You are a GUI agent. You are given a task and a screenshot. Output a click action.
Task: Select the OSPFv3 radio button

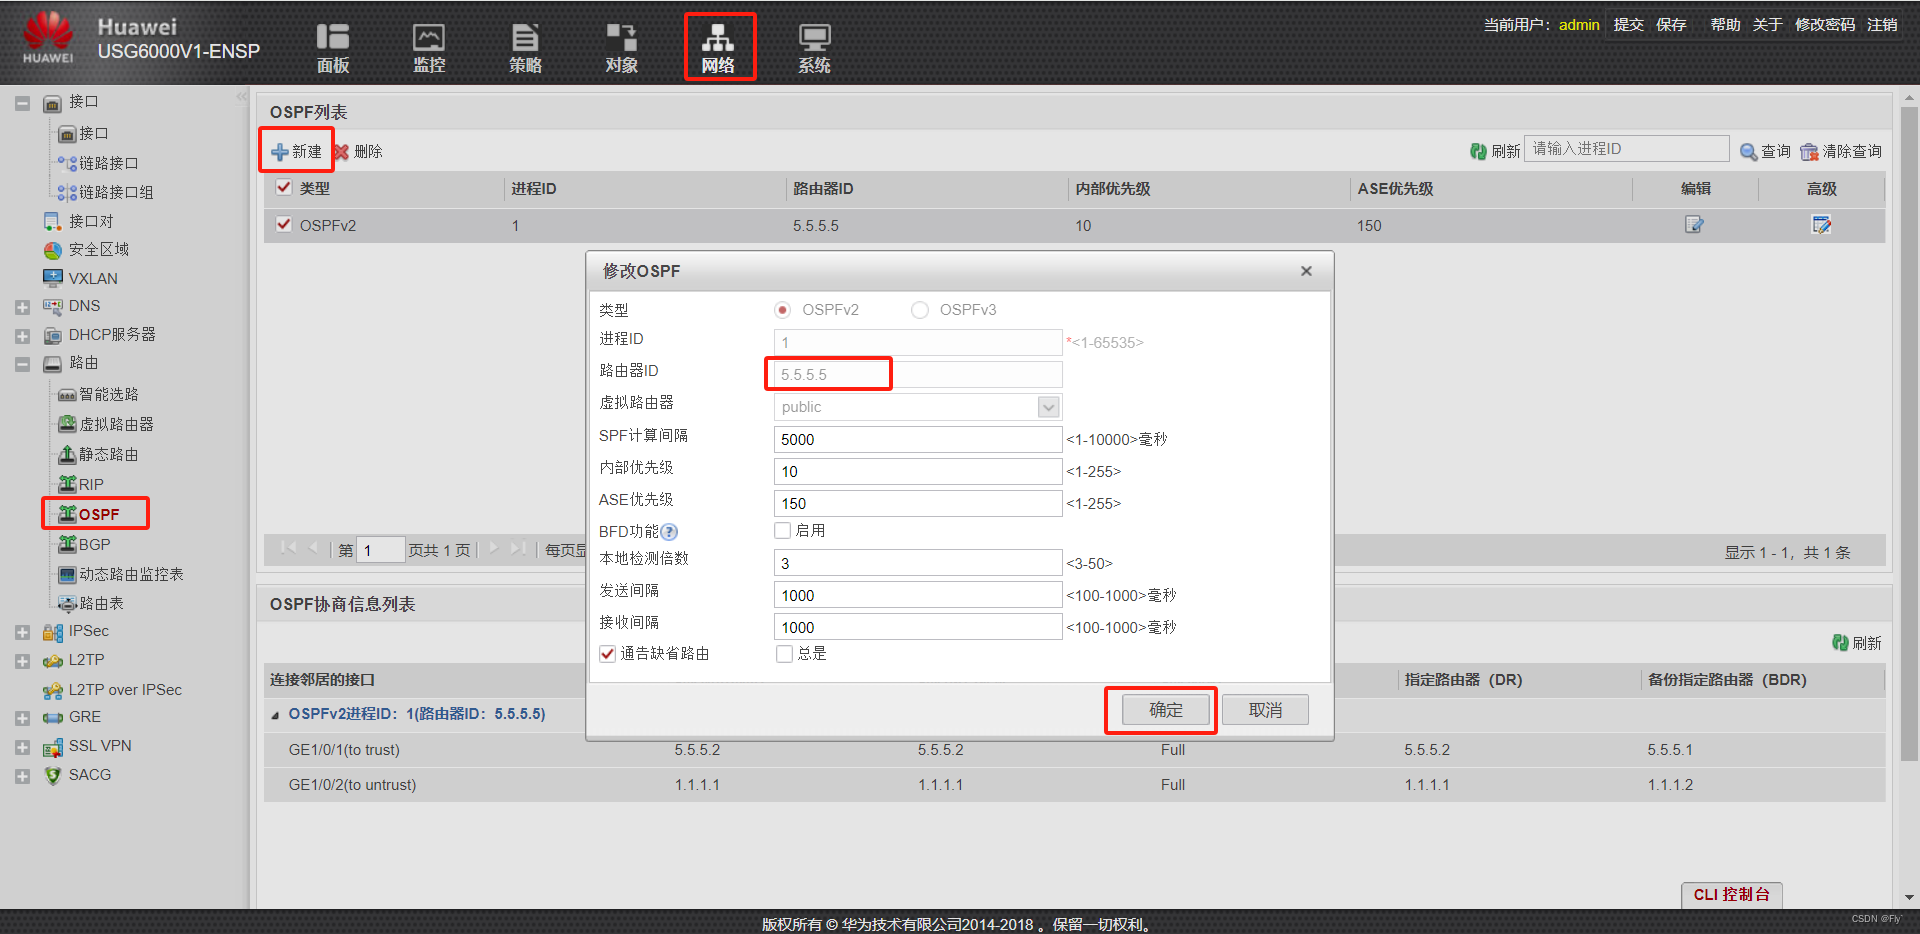click(920, 310)
